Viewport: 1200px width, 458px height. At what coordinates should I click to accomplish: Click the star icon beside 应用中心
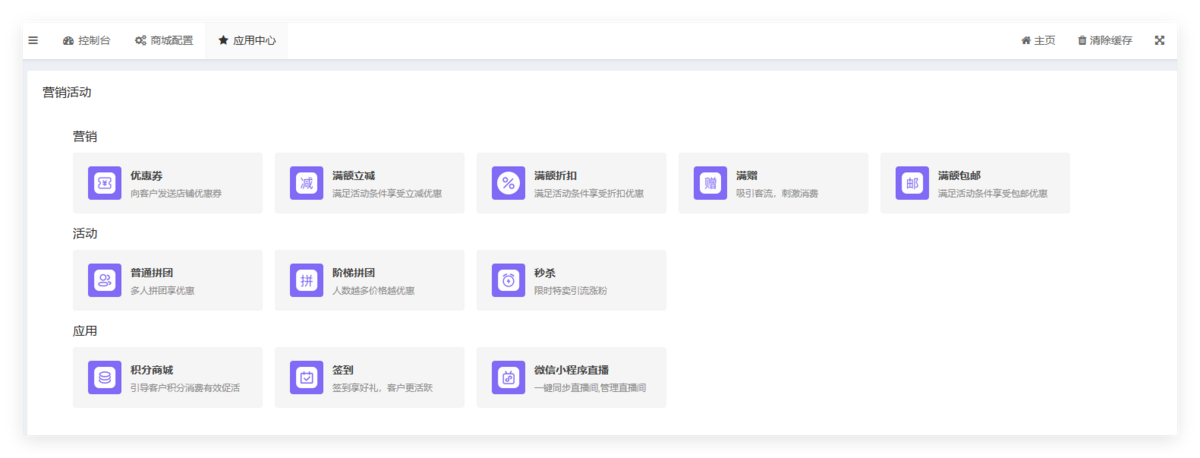[223, 41]
